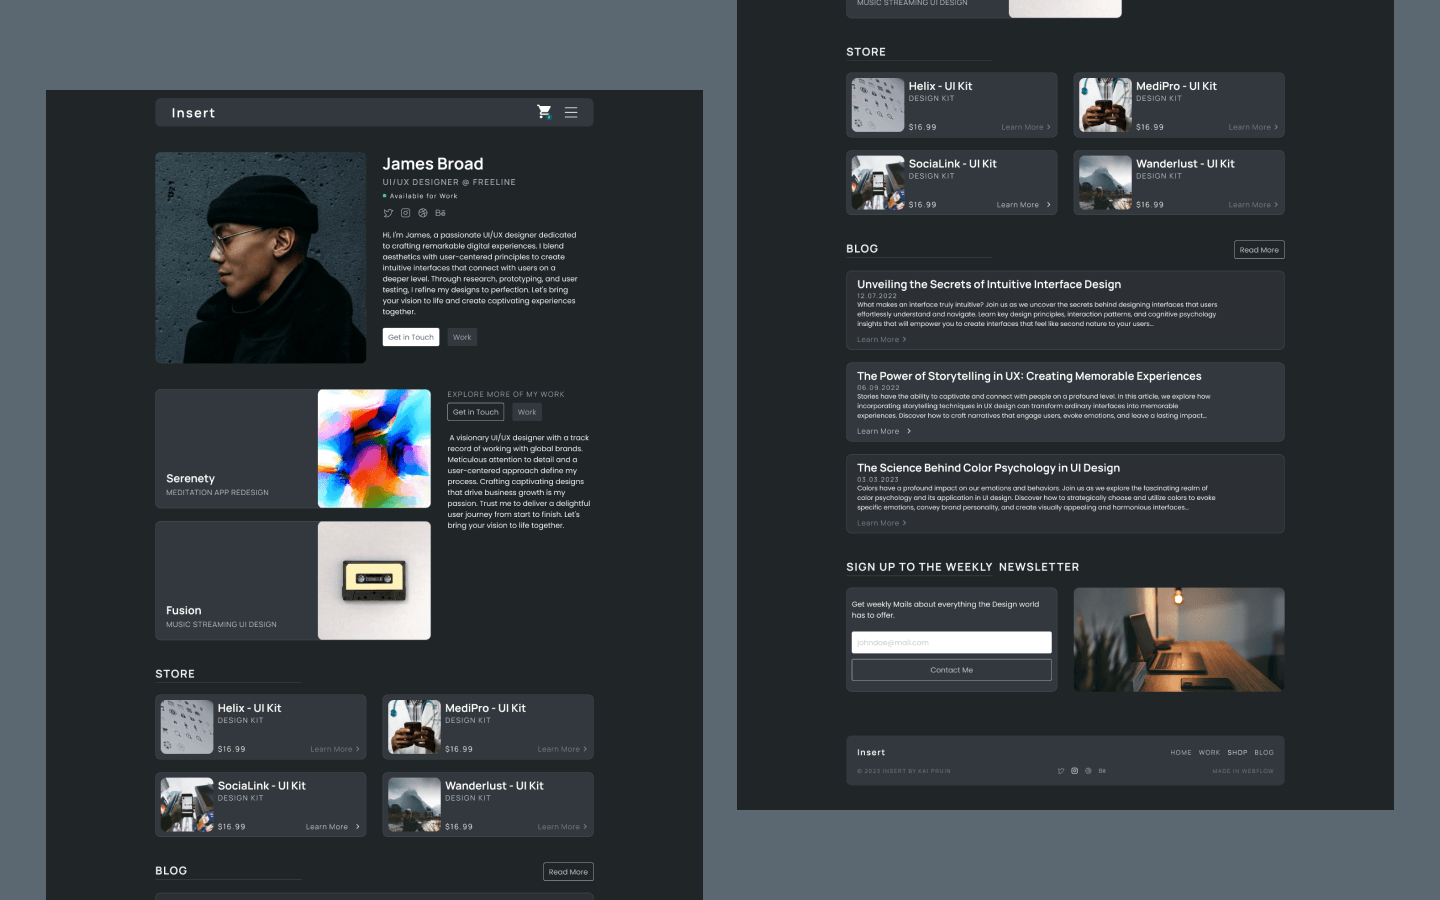Open Instagram icon under Available for Work

pyautogui.click(x=405, y=213)
